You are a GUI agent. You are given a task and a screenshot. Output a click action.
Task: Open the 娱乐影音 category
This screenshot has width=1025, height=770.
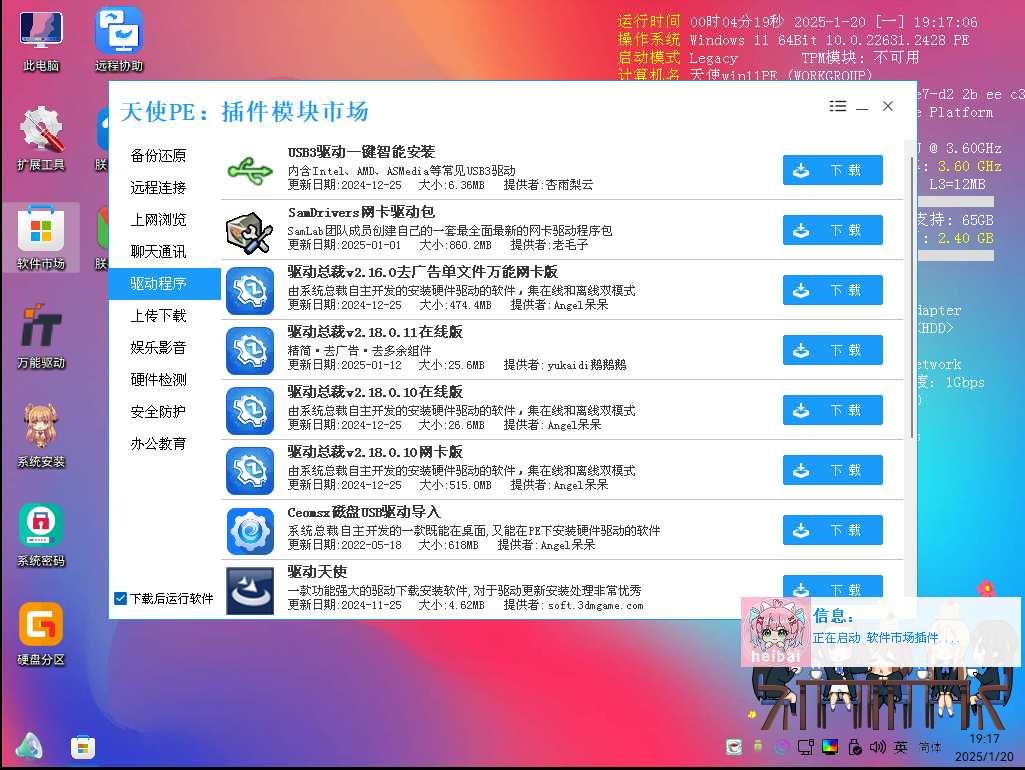158,348
